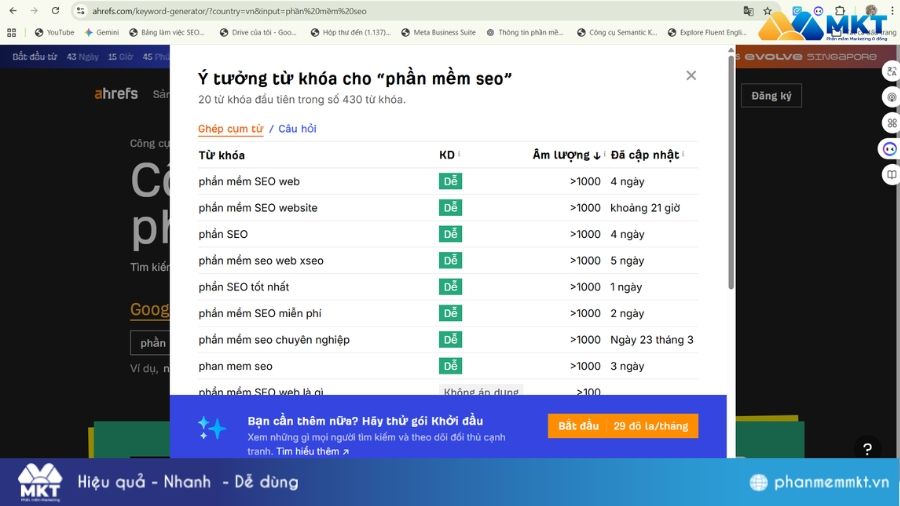Open the Meta Business Suite bookmark
Image resolution: width=900 pixels, height=506 pixels.
coord(439,33)
